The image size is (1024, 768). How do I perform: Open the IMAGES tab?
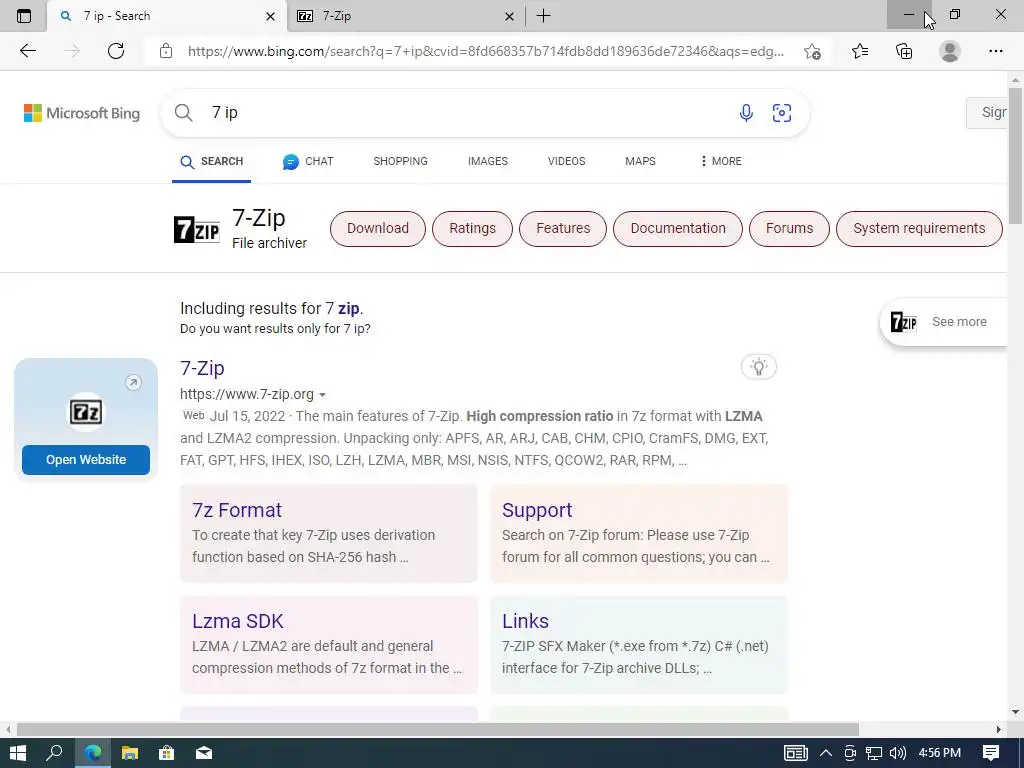coord(487,161)
